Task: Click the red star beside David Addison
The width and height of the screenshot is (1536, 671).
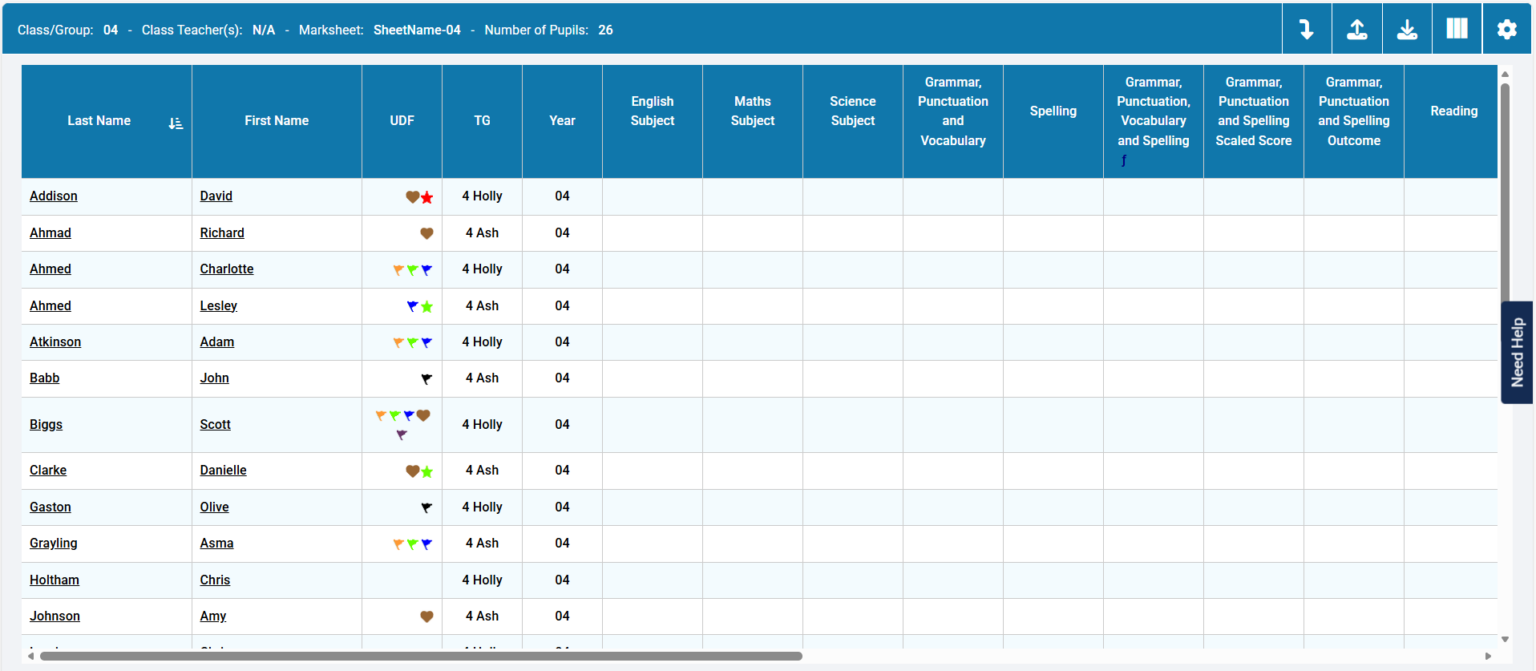Action: coord(426,196)
